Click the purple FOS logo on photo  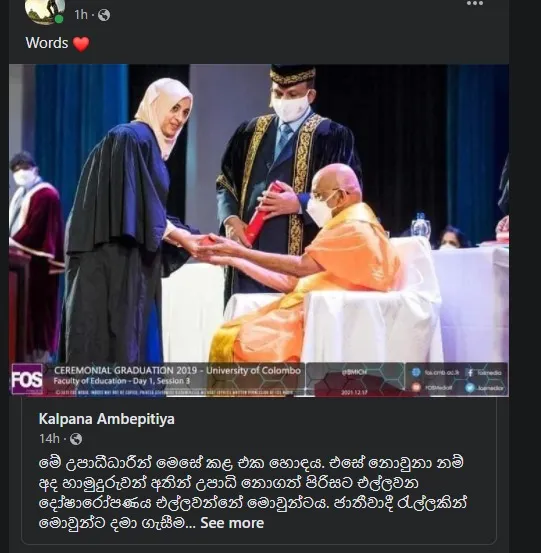click(27, 379)
